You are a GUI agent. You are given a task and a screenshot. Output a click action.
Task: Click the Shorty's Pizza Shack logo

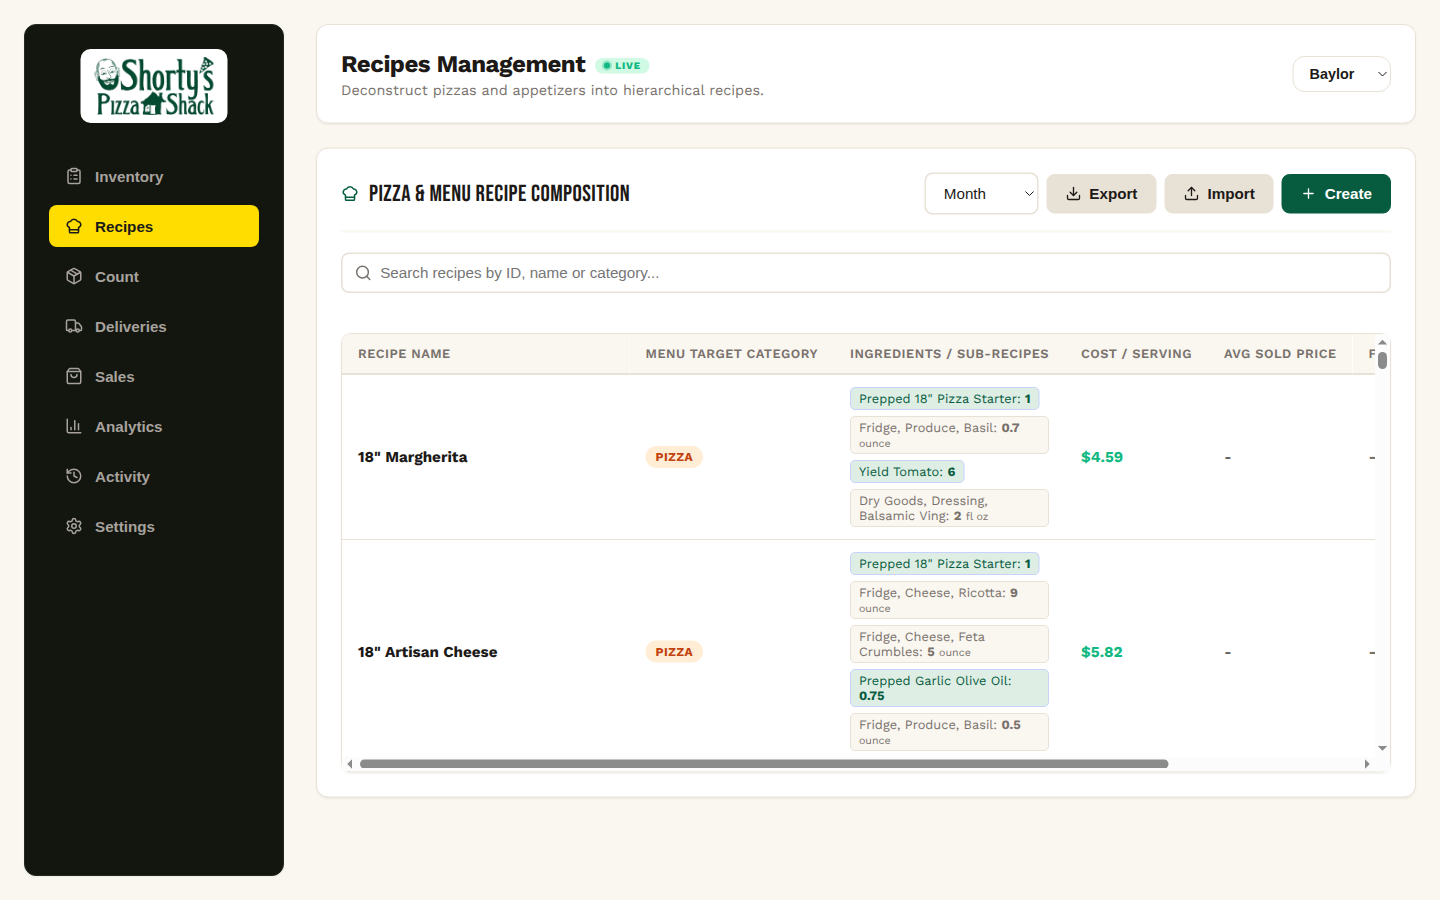[154, 86]
